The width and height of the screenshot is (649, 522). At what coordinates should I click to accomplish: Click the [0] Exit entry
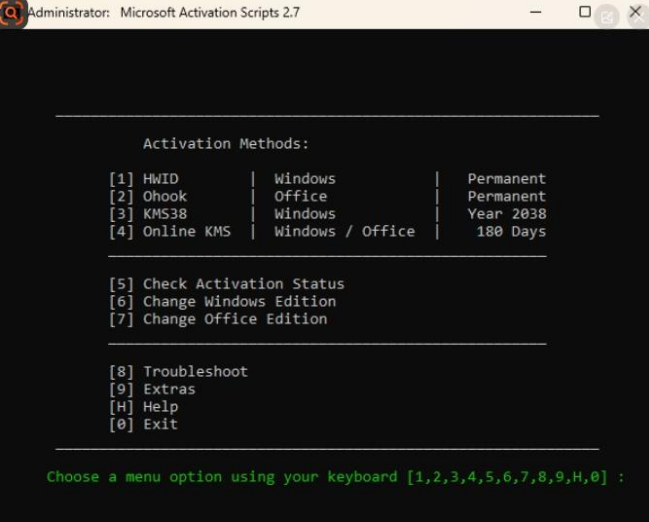[143, 424]
